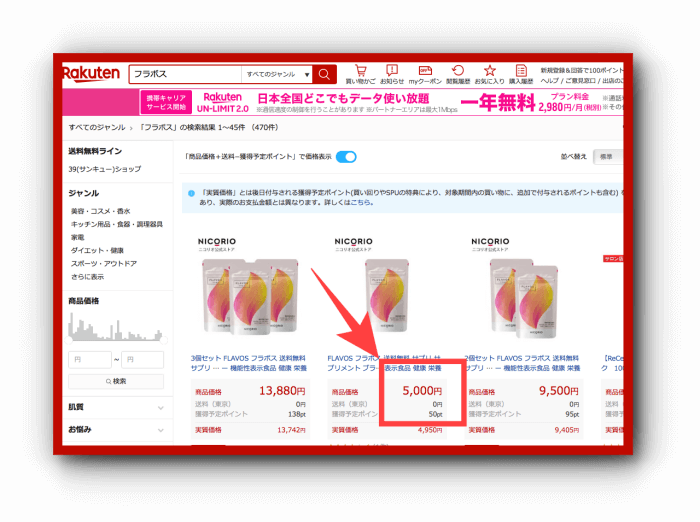Click the minimum price input field

[x=89, y=359]
